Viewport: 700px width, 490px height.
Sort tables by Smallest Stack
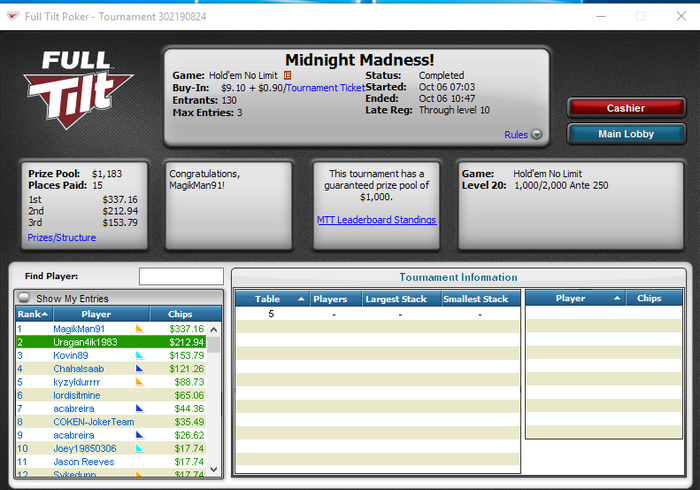coord(481,299)
